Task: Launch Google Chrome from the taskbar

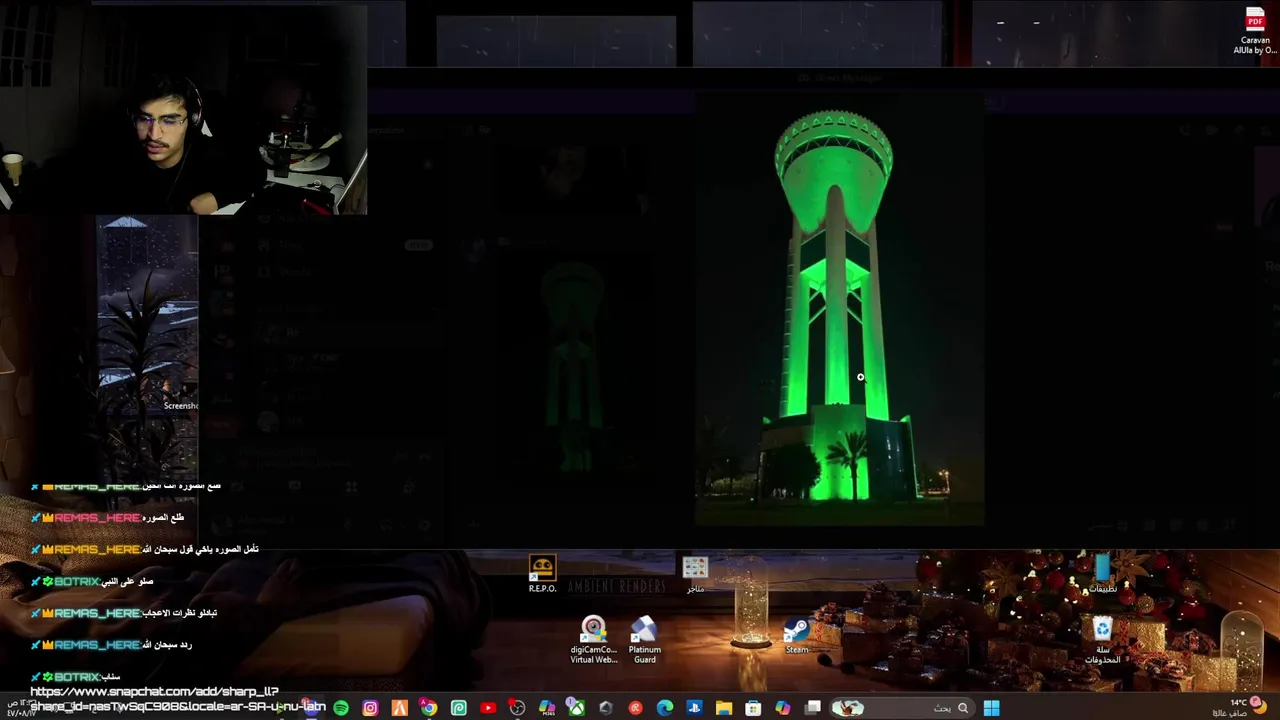Action: pyautogui.click(x=429, y=708)
